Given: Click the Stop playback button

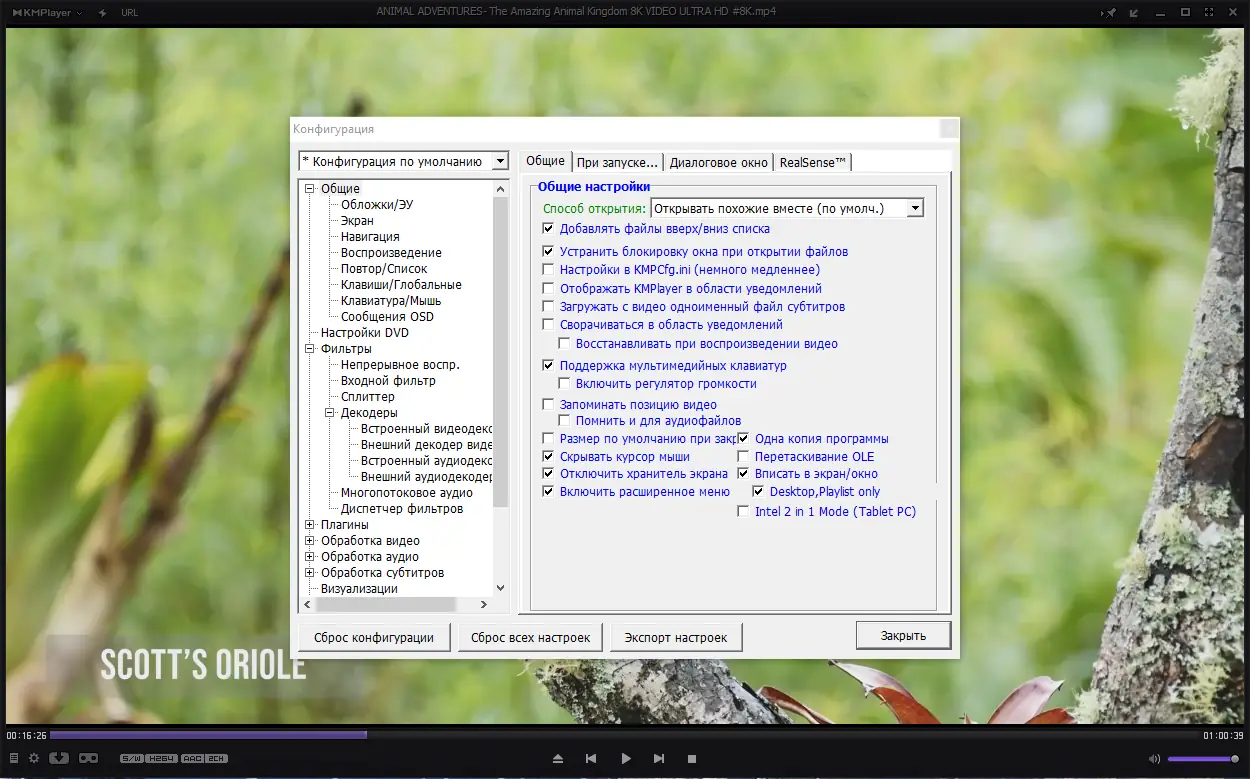Looking at the screenshot, I should tap(691, 759).
